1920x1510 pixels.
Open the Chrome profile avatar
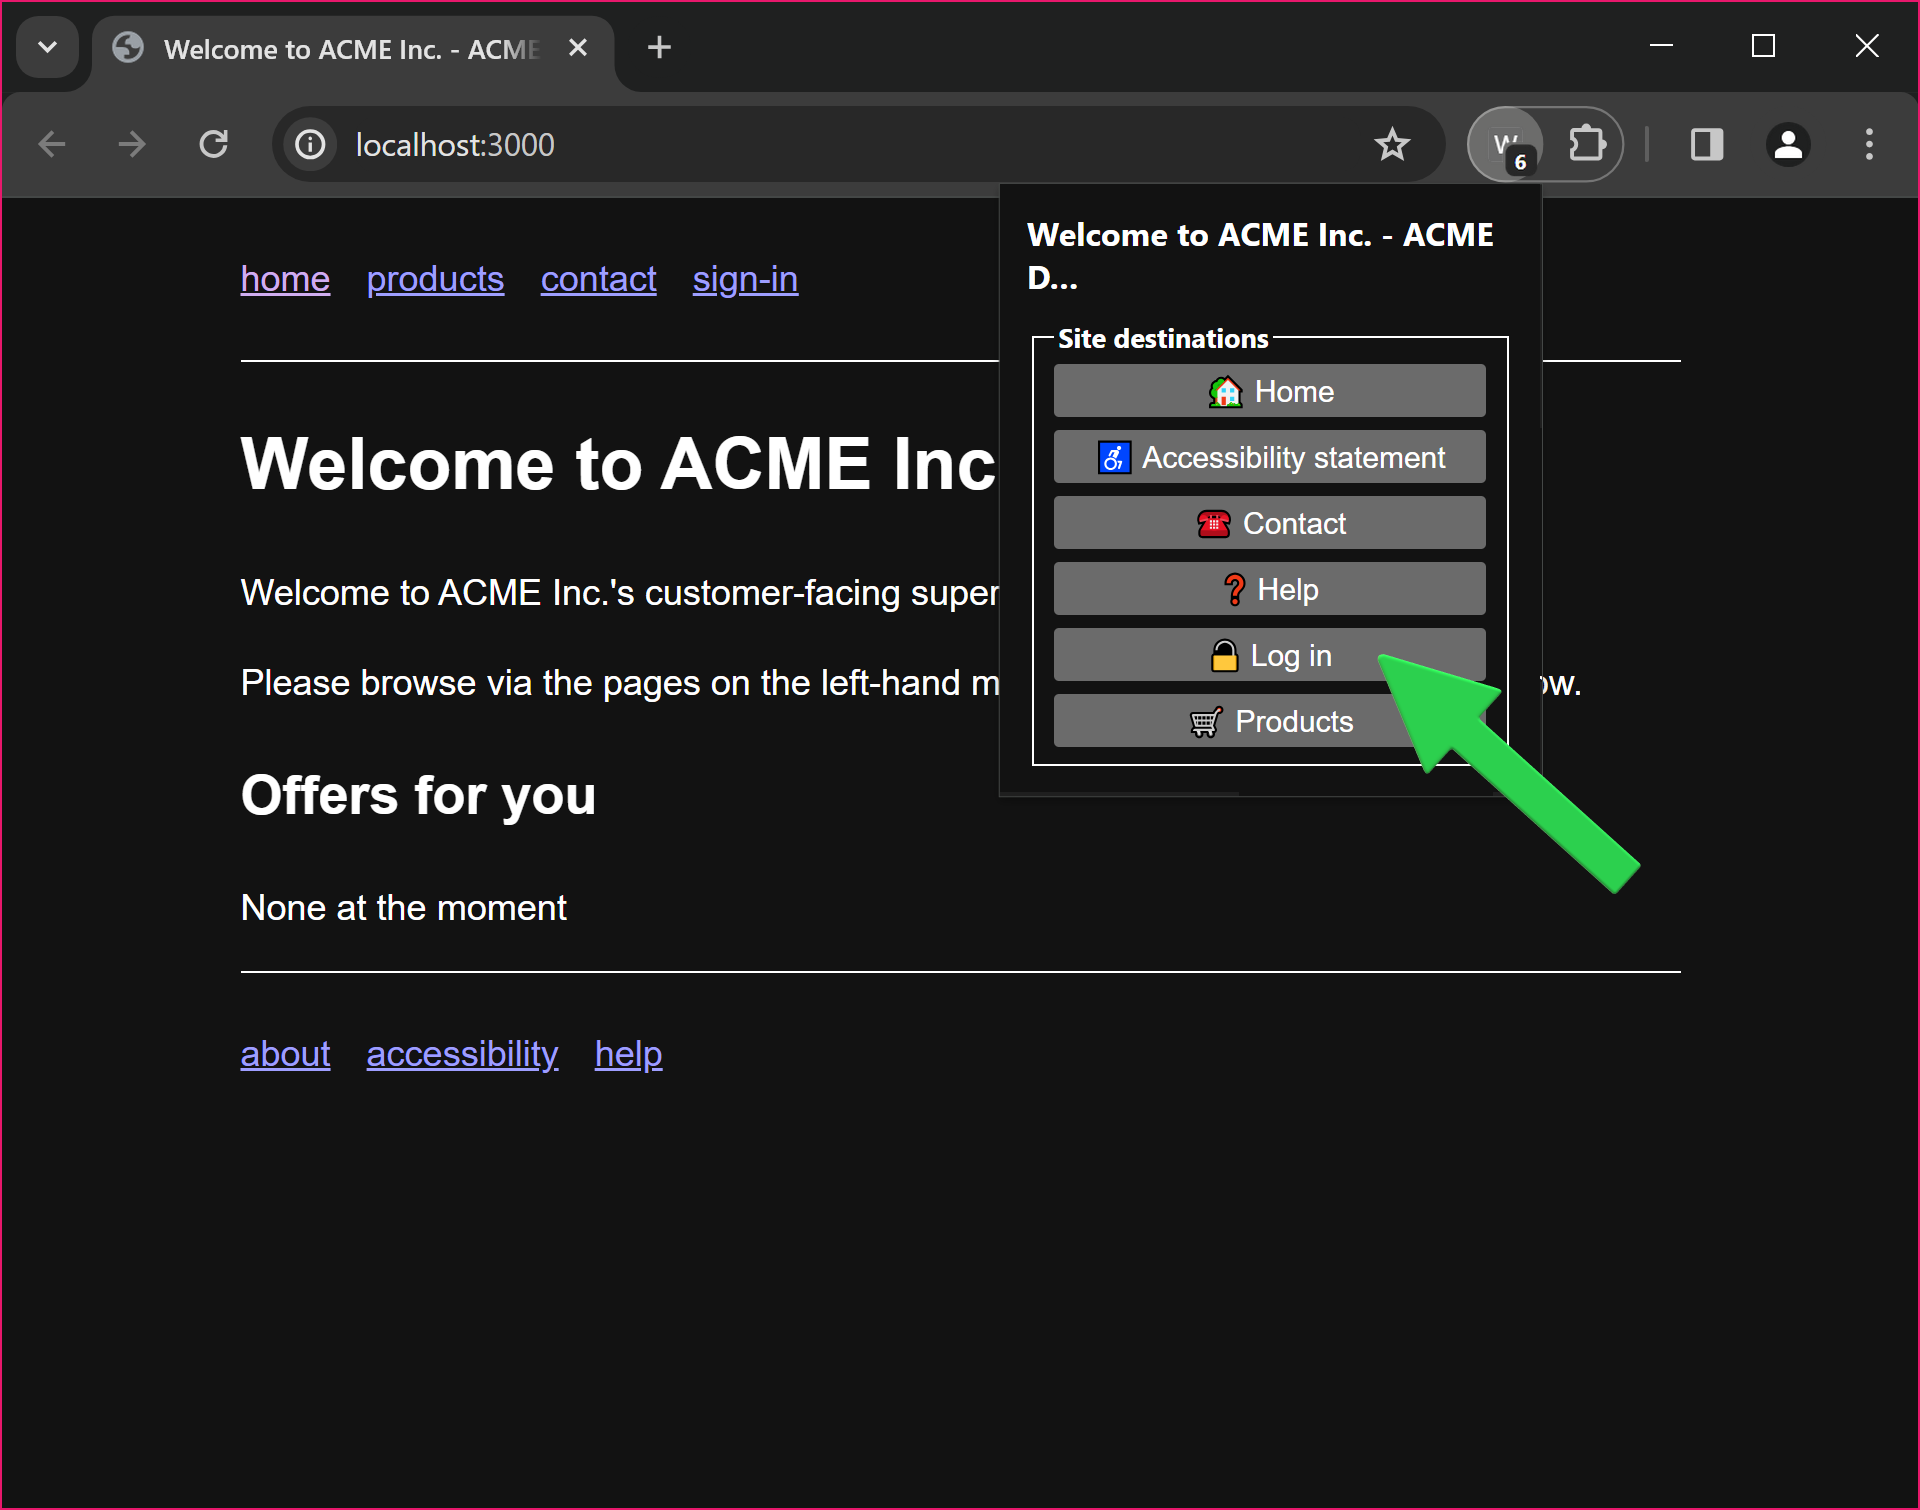pyautogui.click(x=1789, y=144)
